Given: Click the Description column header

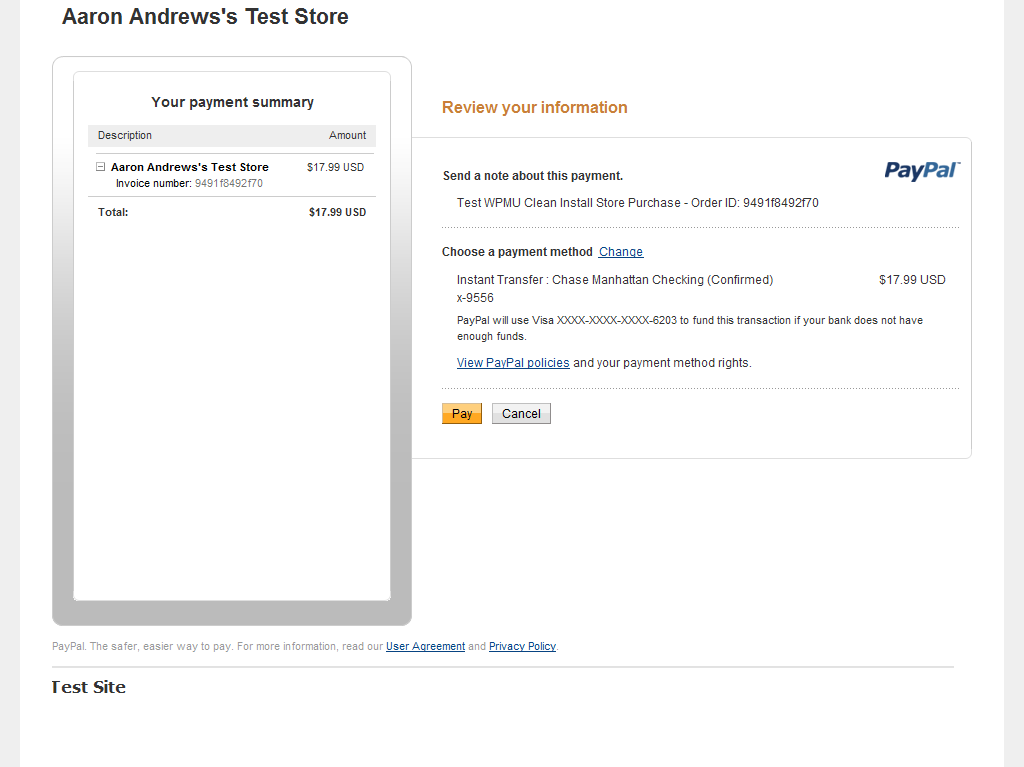Looking at the screenshot, I should tap(125, 136).
